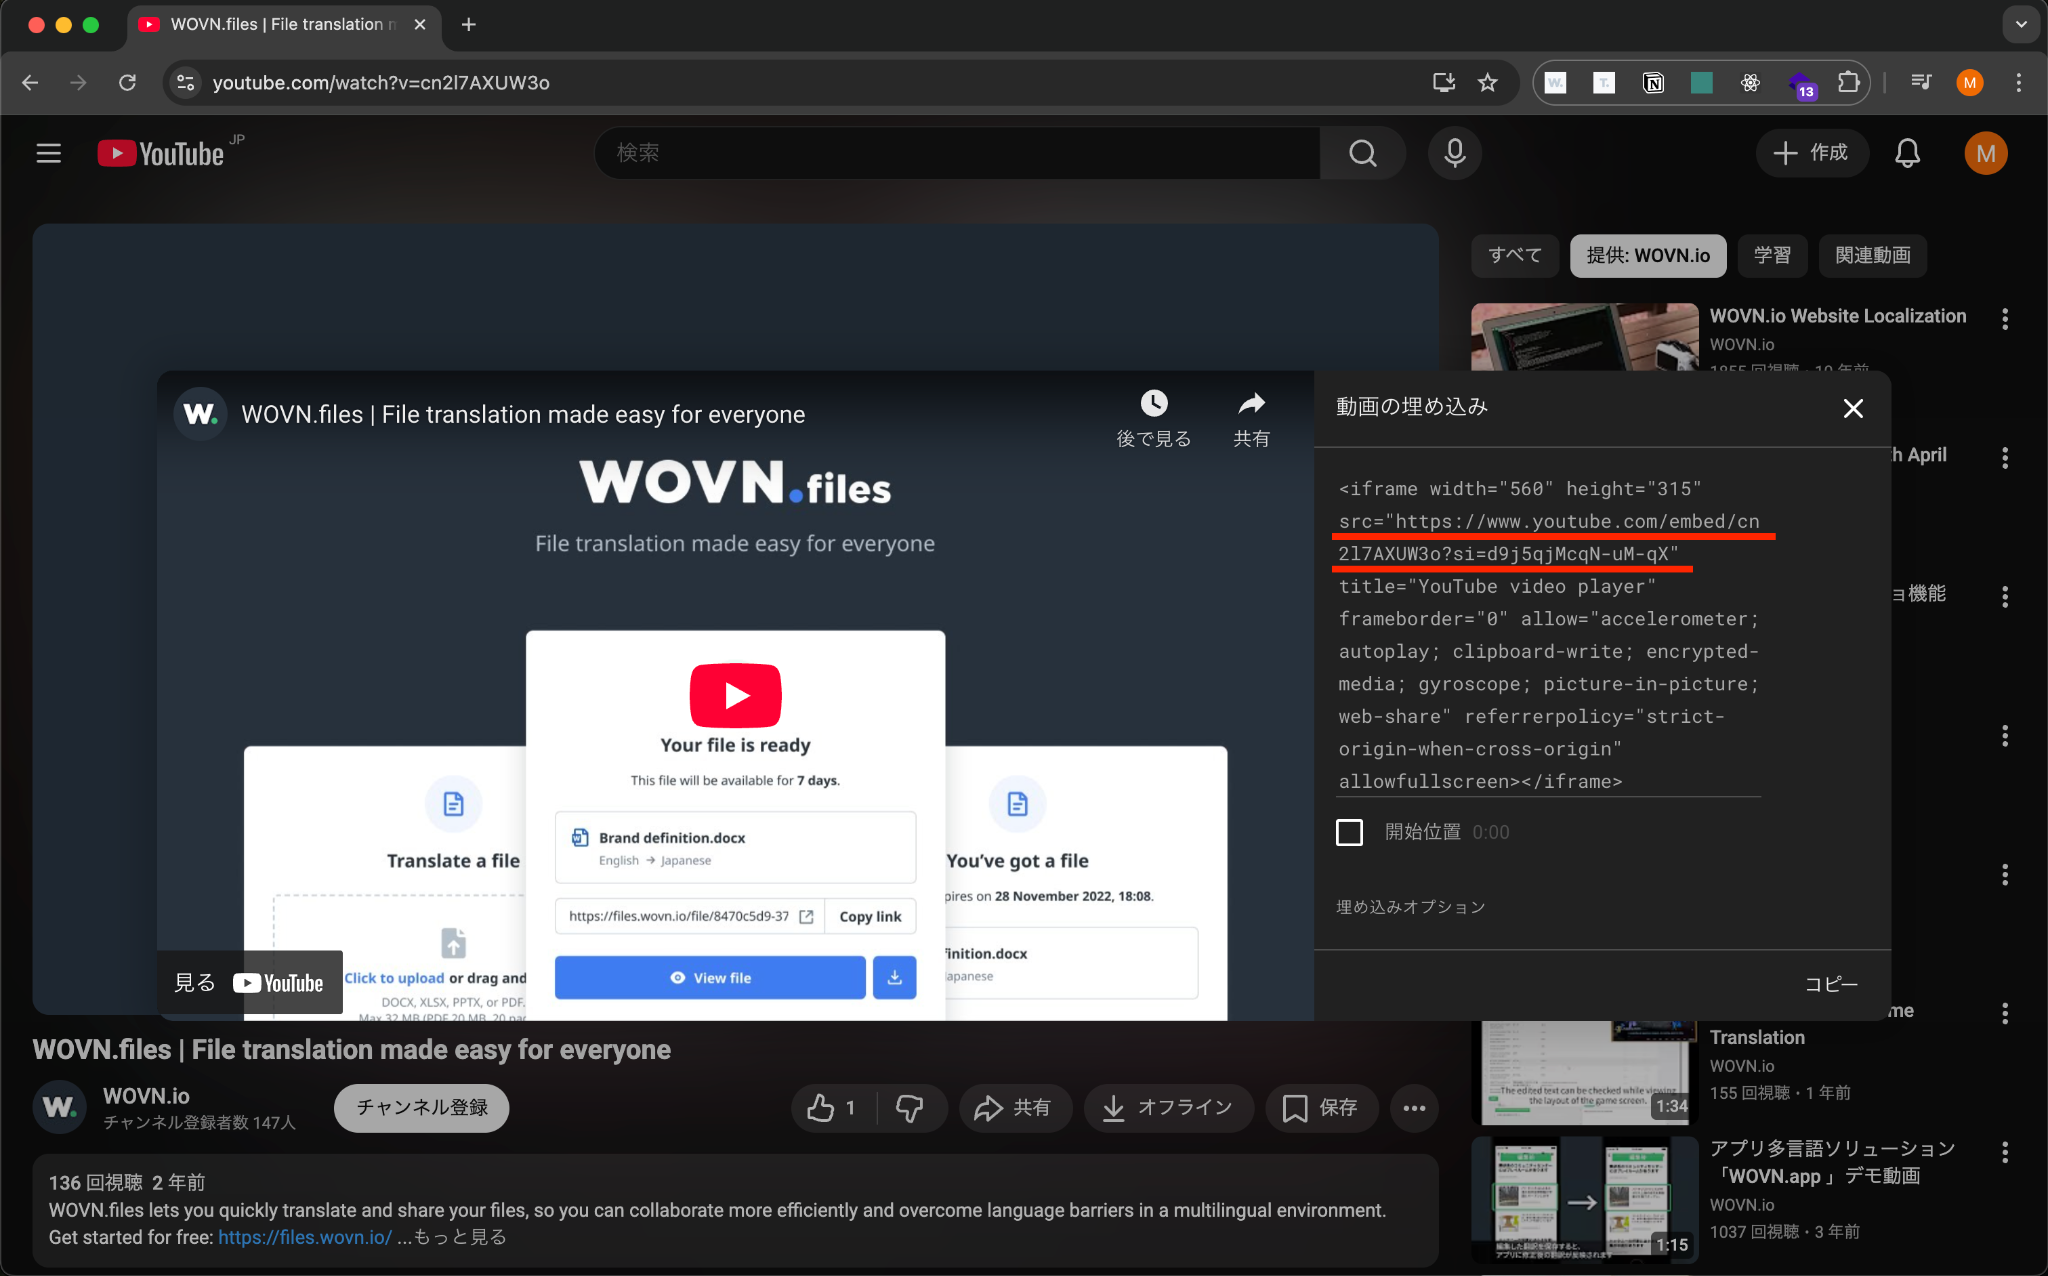Viewport: 2048px width, 1276px height.
Task: Close the embed video panel
Action: [x=1853, y=408]
